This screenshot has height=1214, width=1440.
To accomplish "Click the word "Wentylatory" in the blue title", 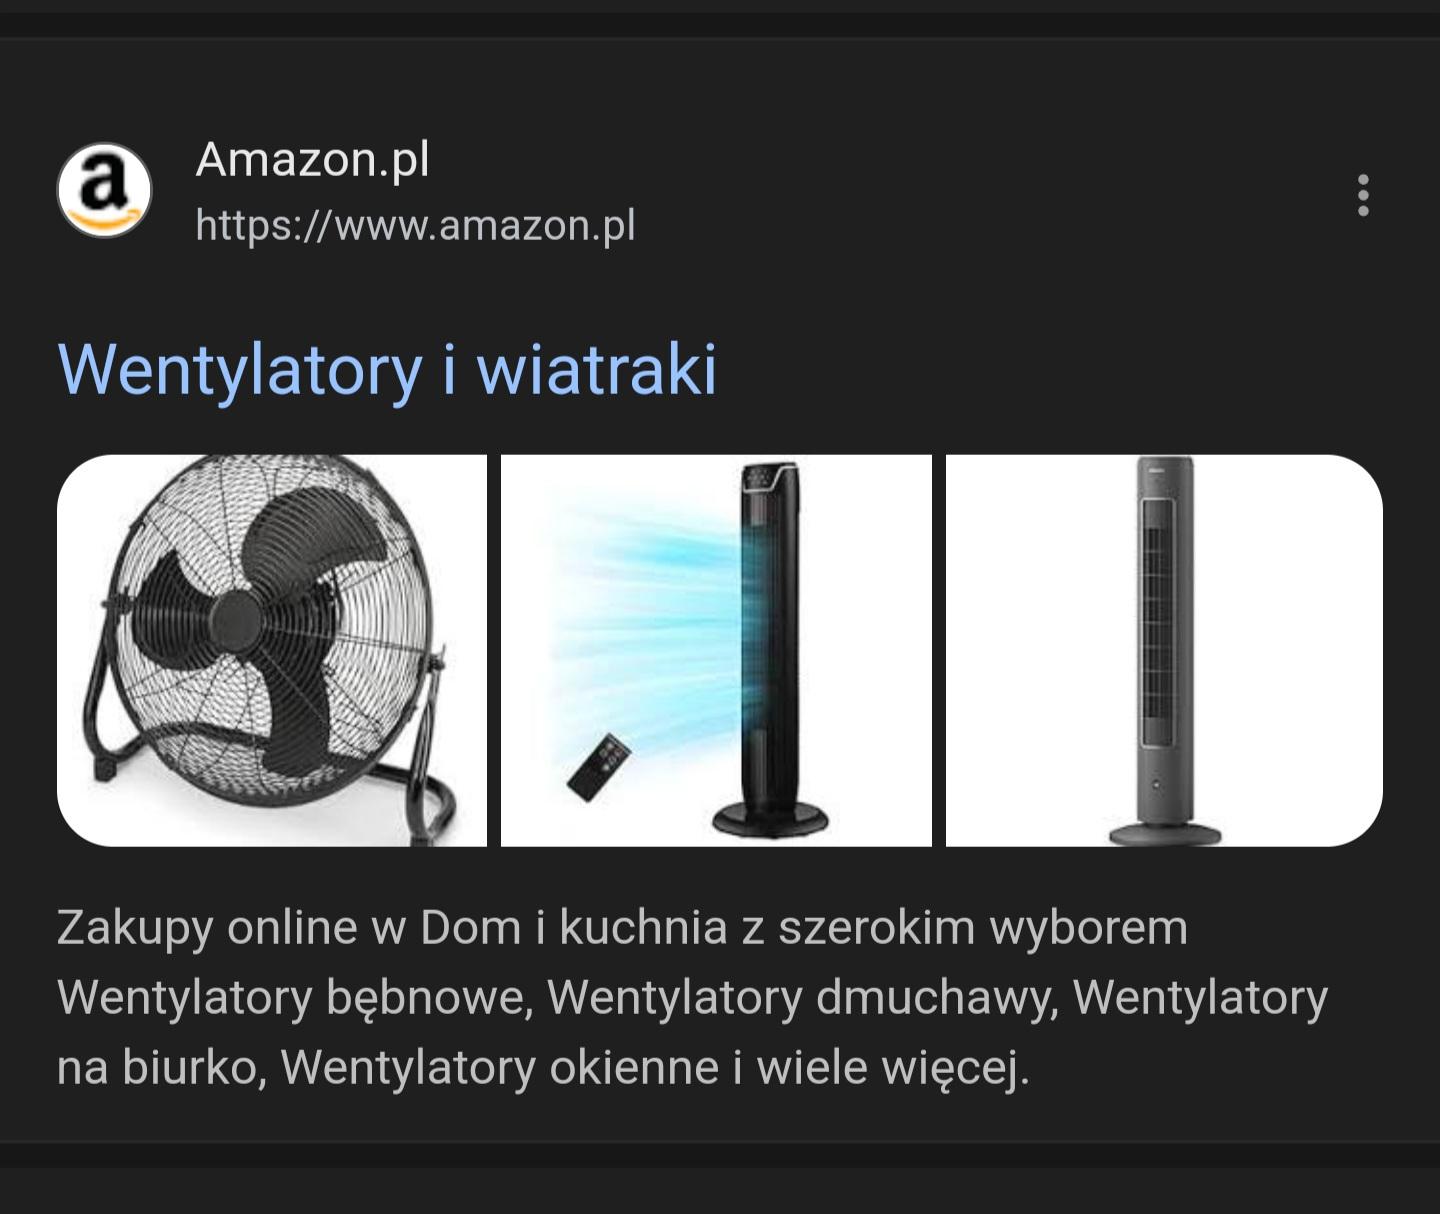I will coord(240,371).
